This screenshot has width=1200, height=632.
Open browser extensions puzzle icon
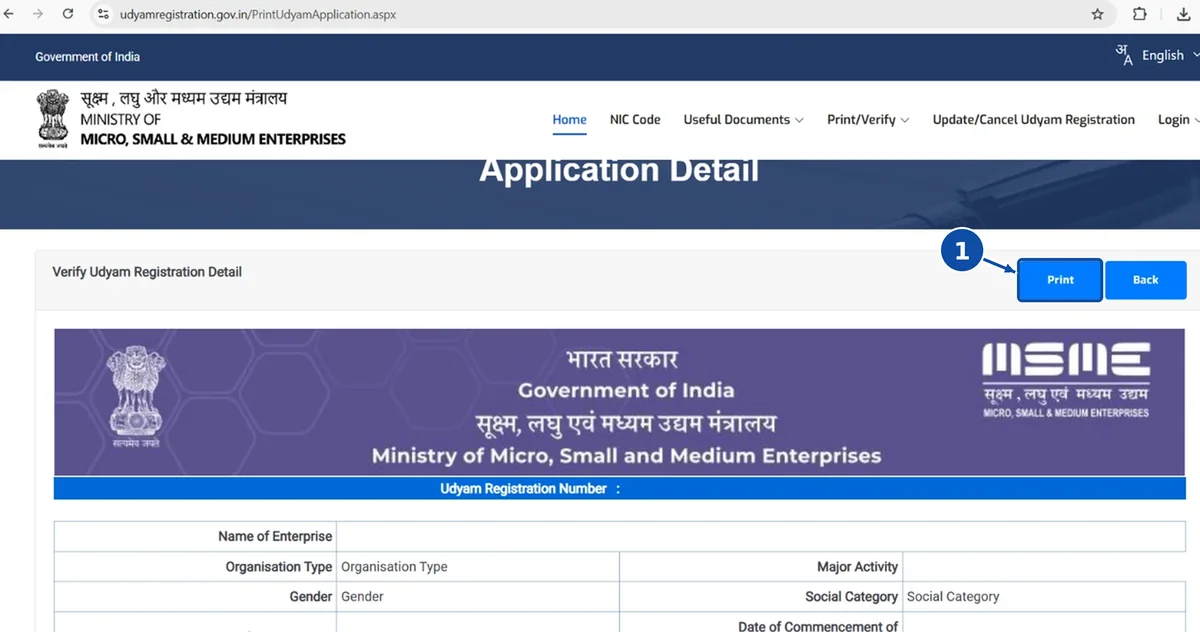1140,14
